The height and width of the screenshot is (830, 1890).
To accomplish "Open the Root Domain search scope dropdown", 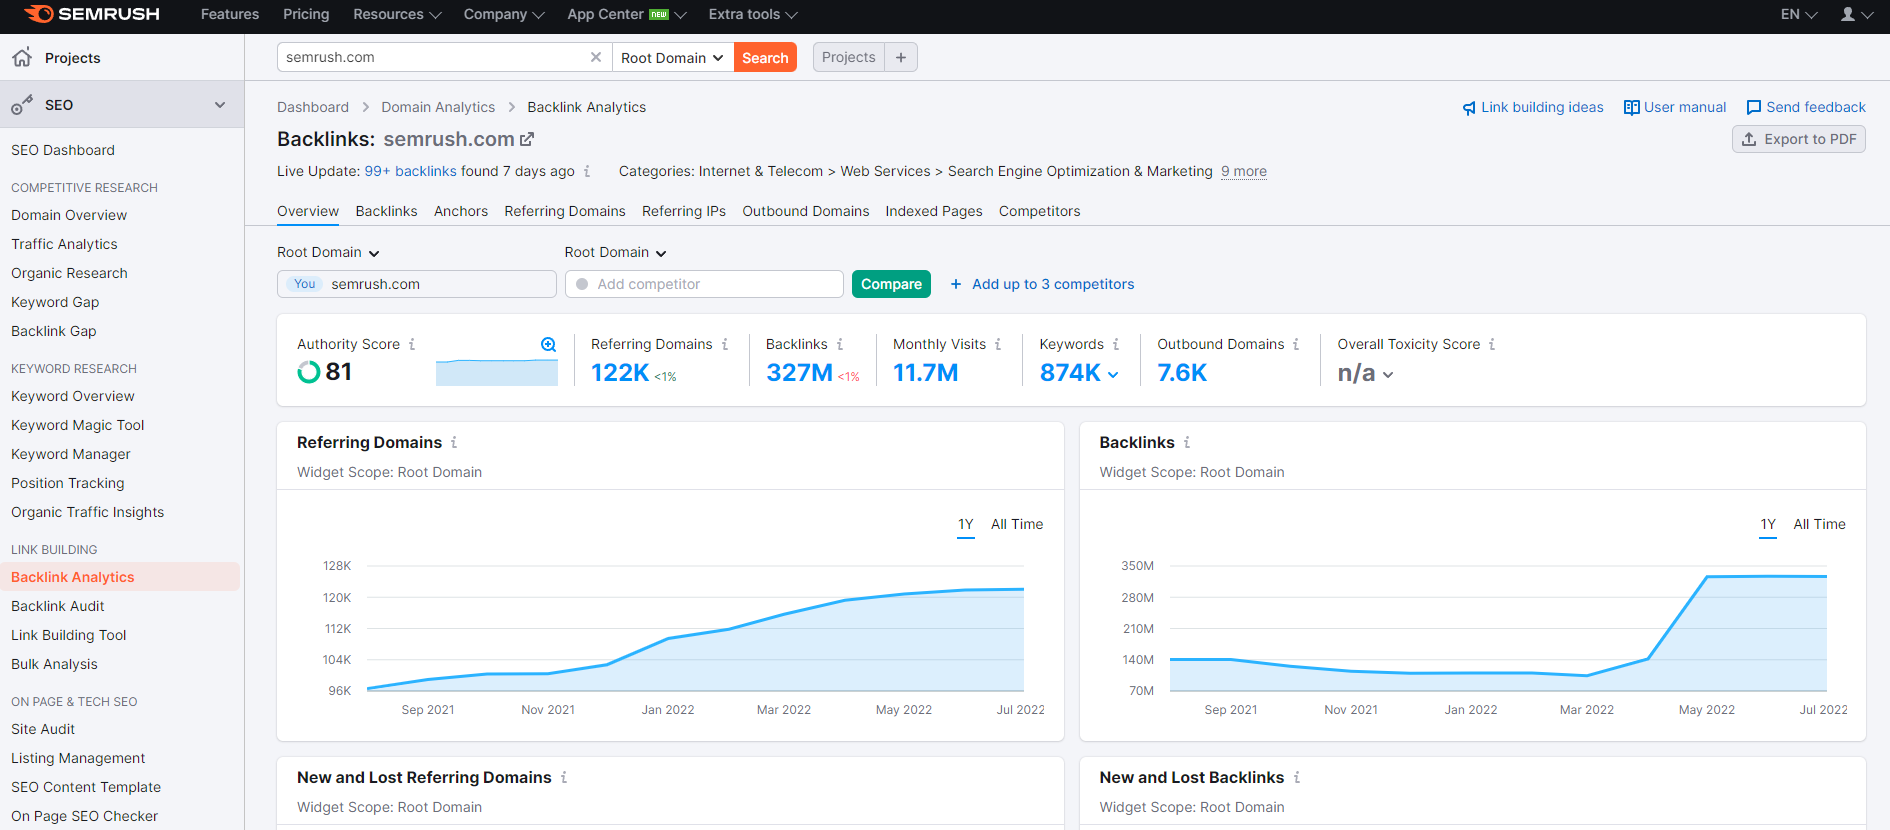I will pyautogui.click(x=672, y=57).
